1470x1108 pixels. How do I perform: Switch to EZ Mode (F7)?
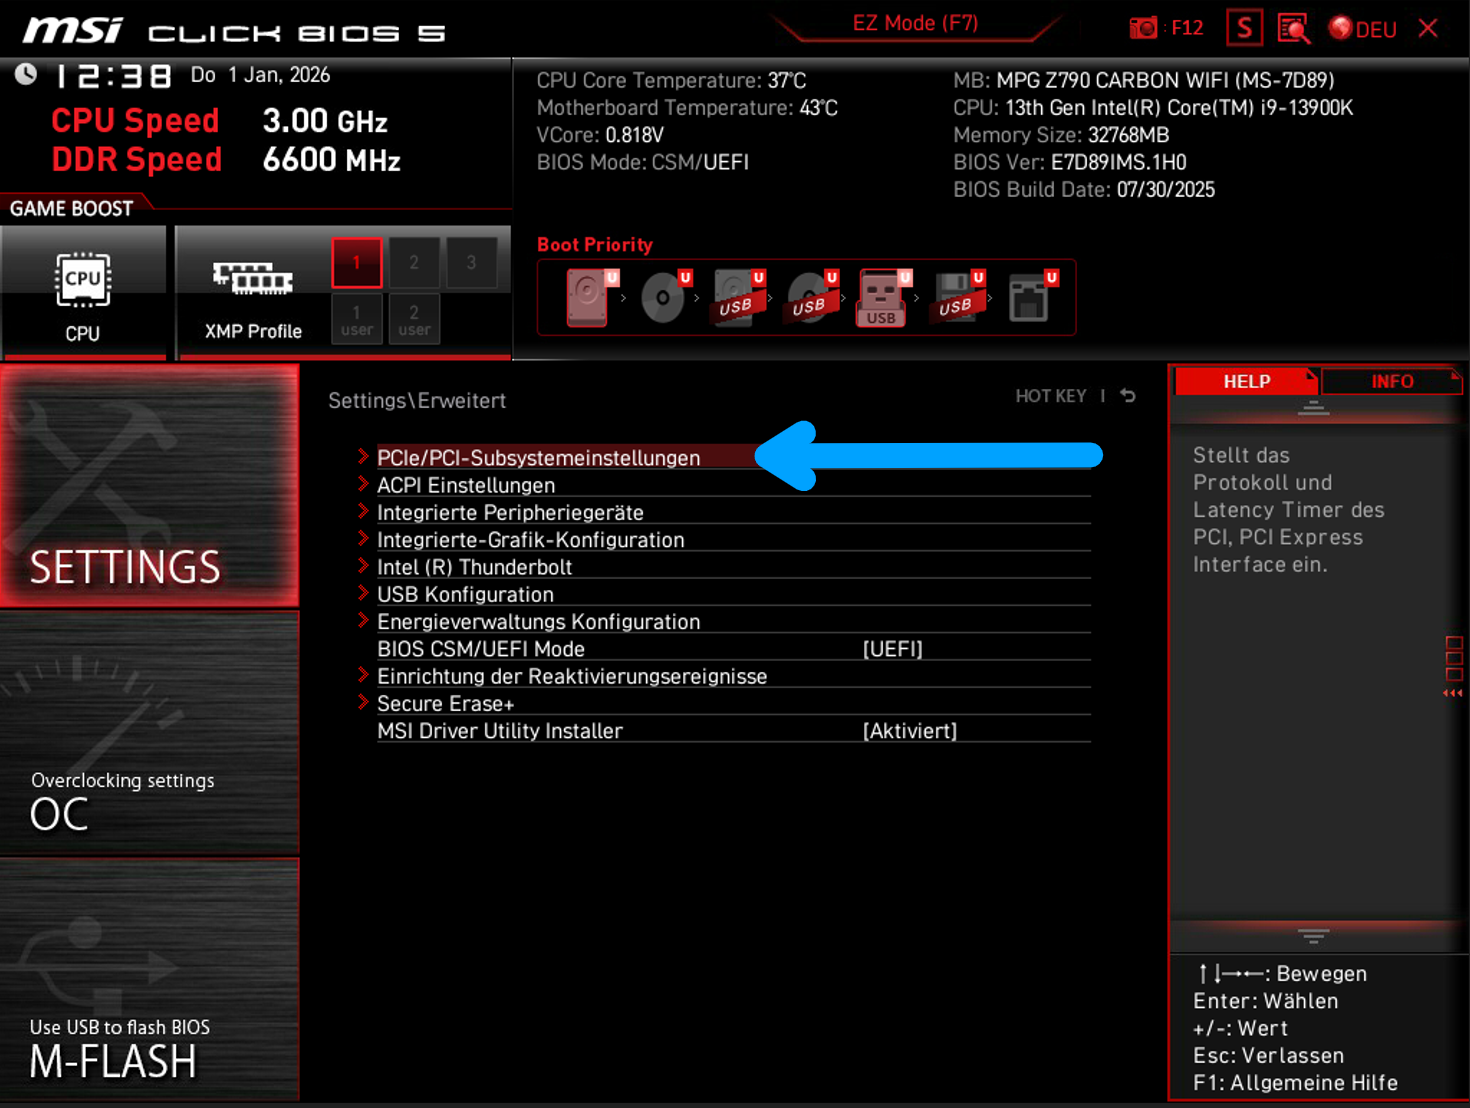click(x=915, y=23)
